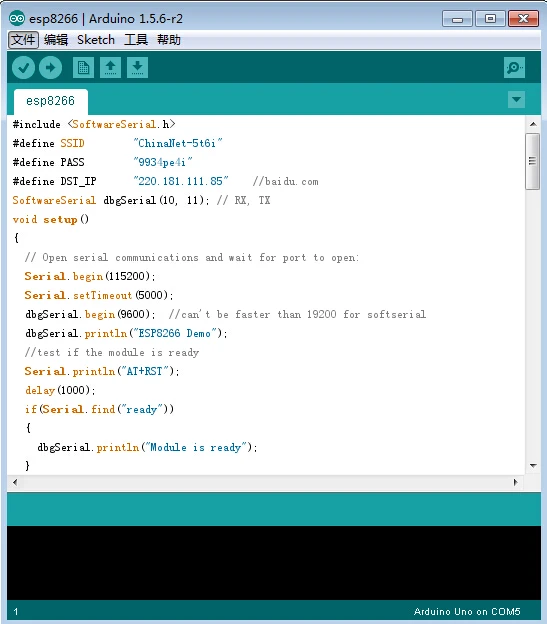The width and height of the screenshot is (547, 624).
Task: Save the sketch with the down-arrow icon
Action: [138, 67]
